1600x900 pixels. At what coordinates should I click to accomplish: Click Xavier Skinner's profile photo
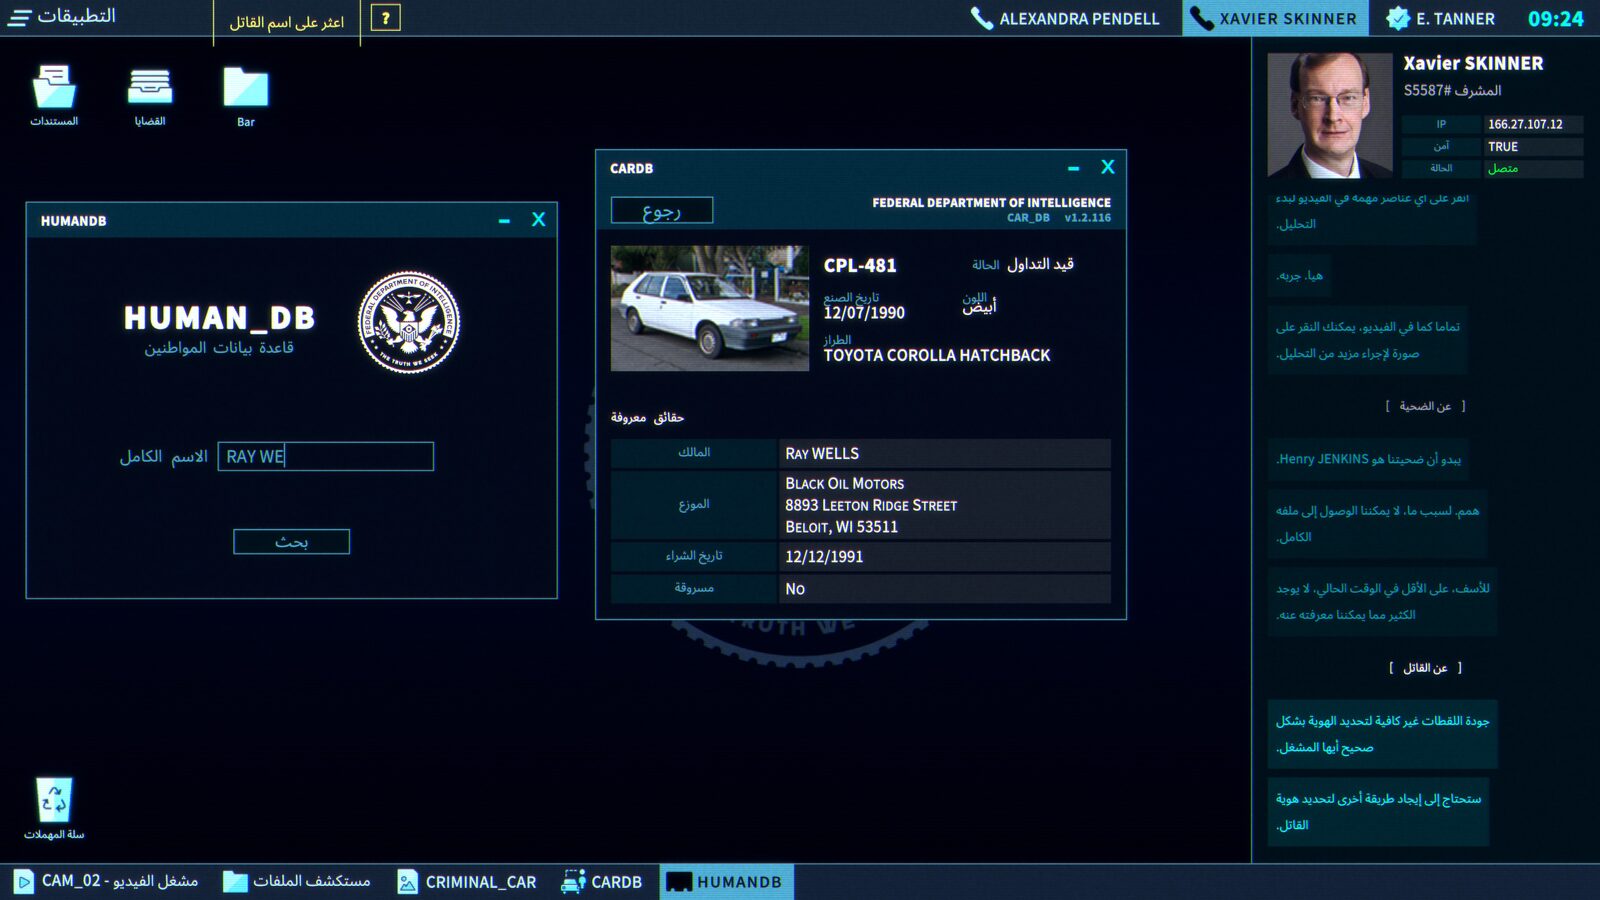1330,115
